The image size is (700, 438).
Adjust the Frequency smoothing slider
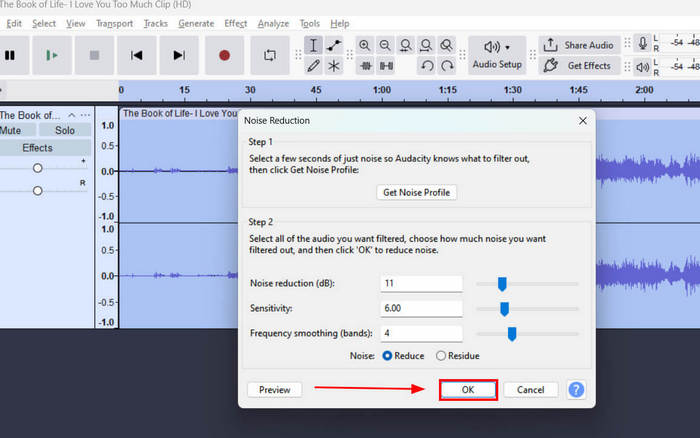tap(512, 334)
